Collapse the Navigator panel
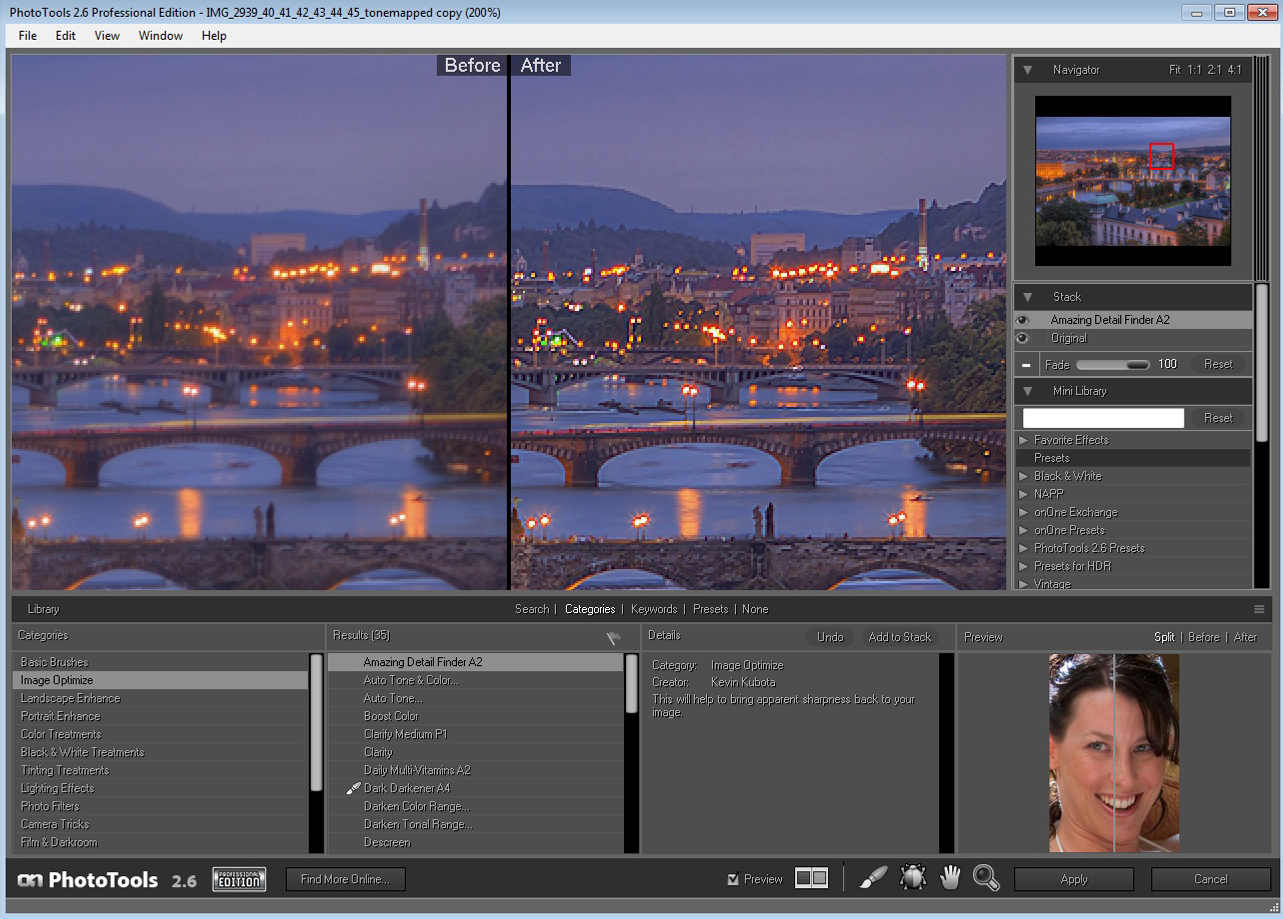 (1027, 70)
